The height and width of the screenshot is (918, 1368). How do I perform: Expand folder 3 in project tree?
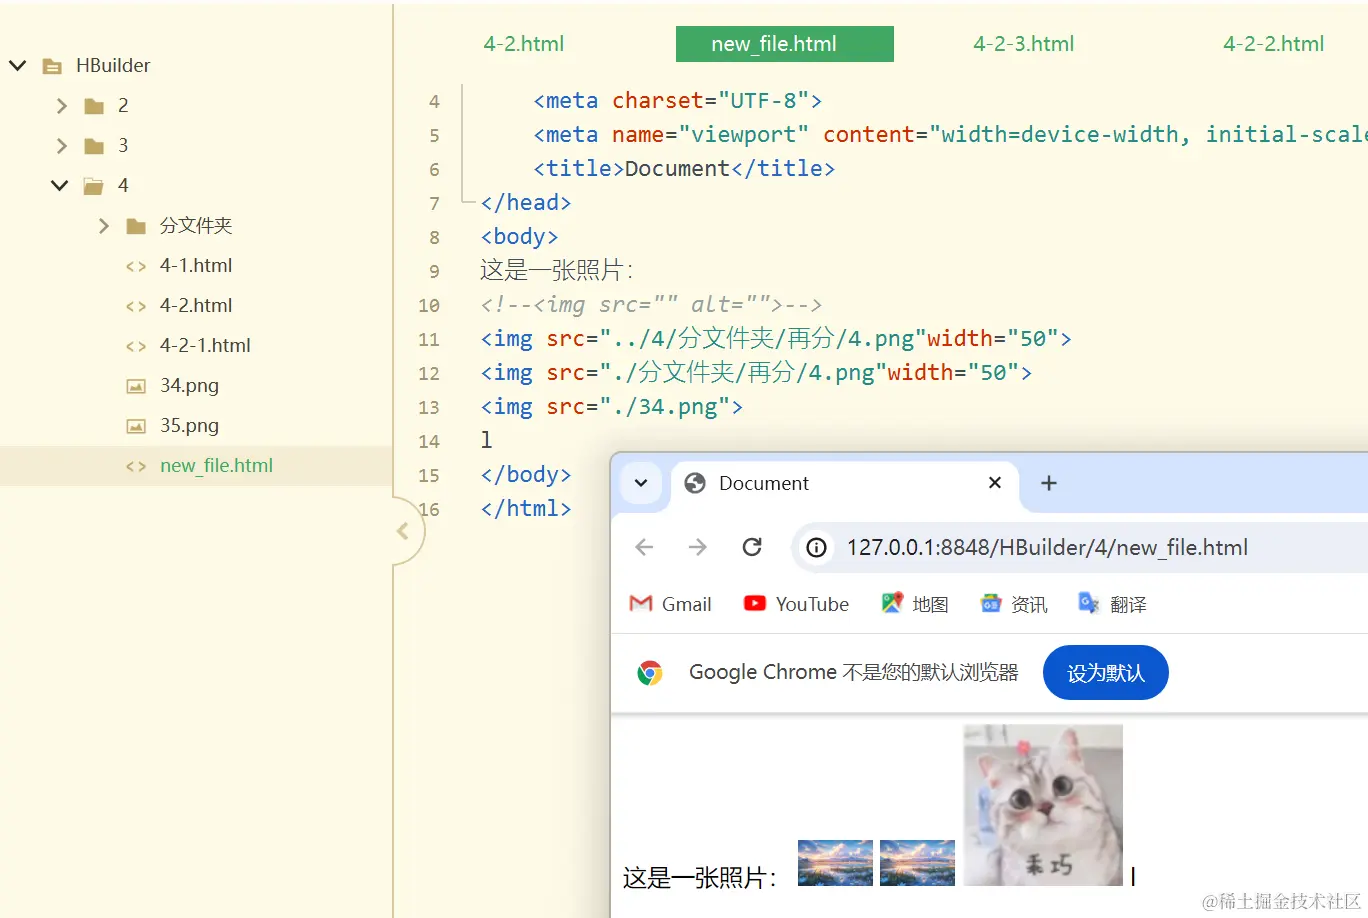[x=61, y=146]
